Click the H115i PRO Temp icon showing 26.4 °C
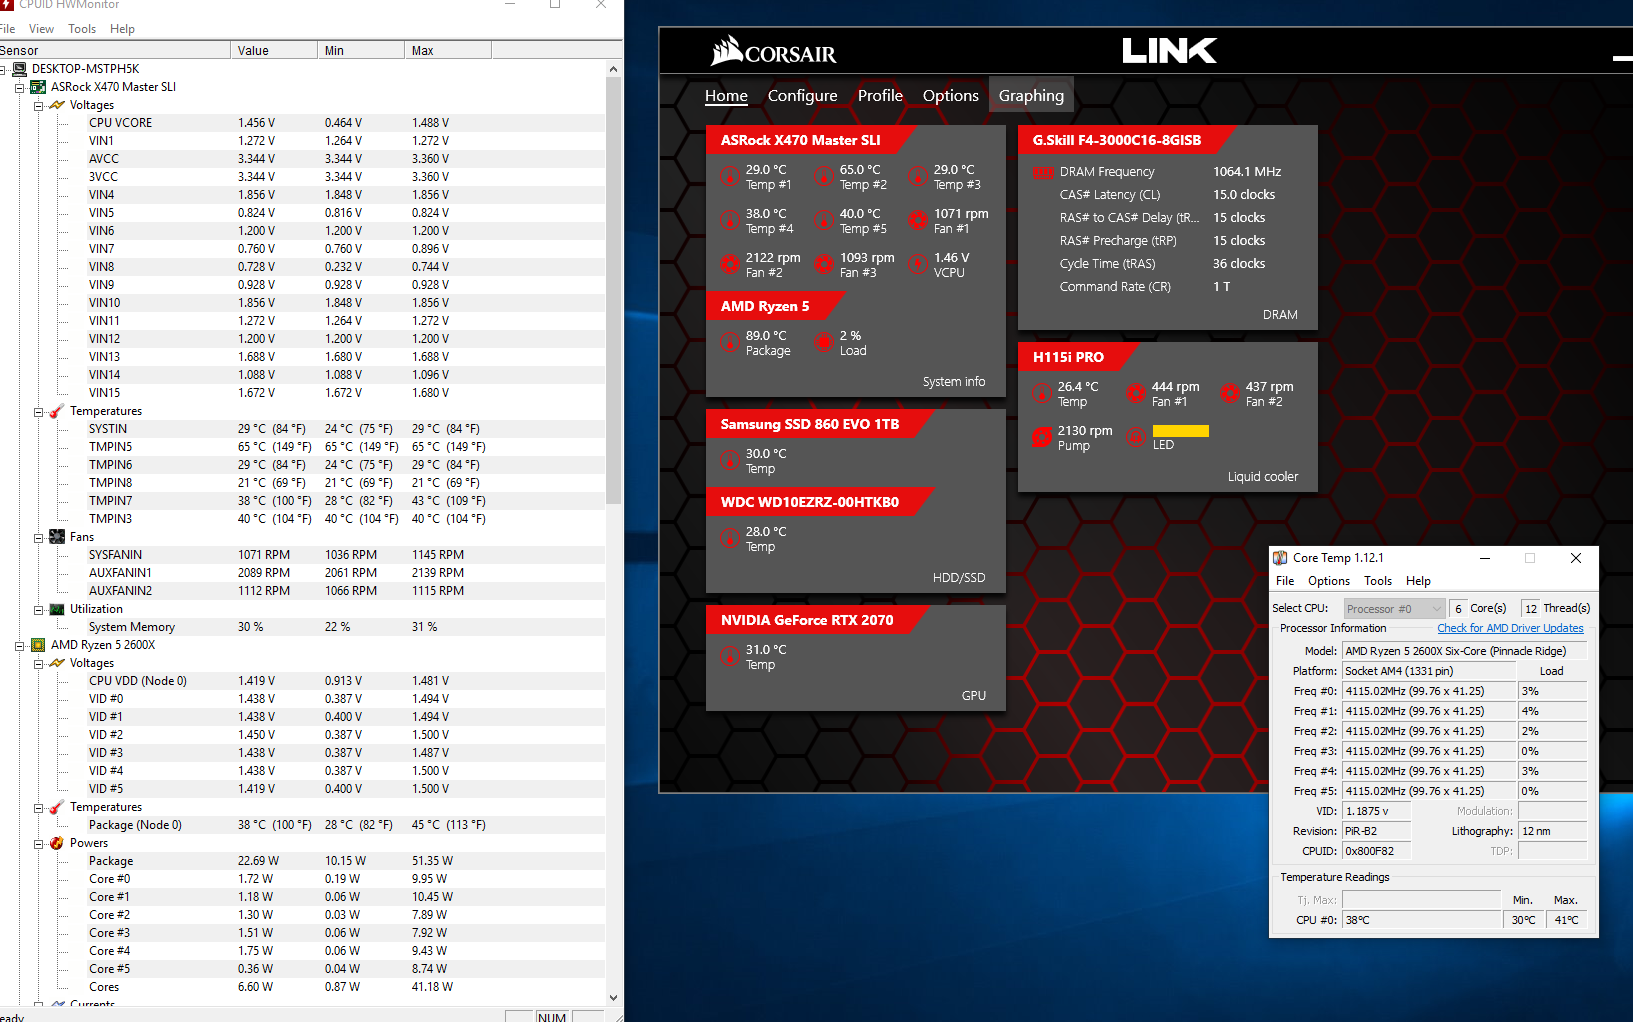The image size is (1633, 1022). pos(1041,394)
